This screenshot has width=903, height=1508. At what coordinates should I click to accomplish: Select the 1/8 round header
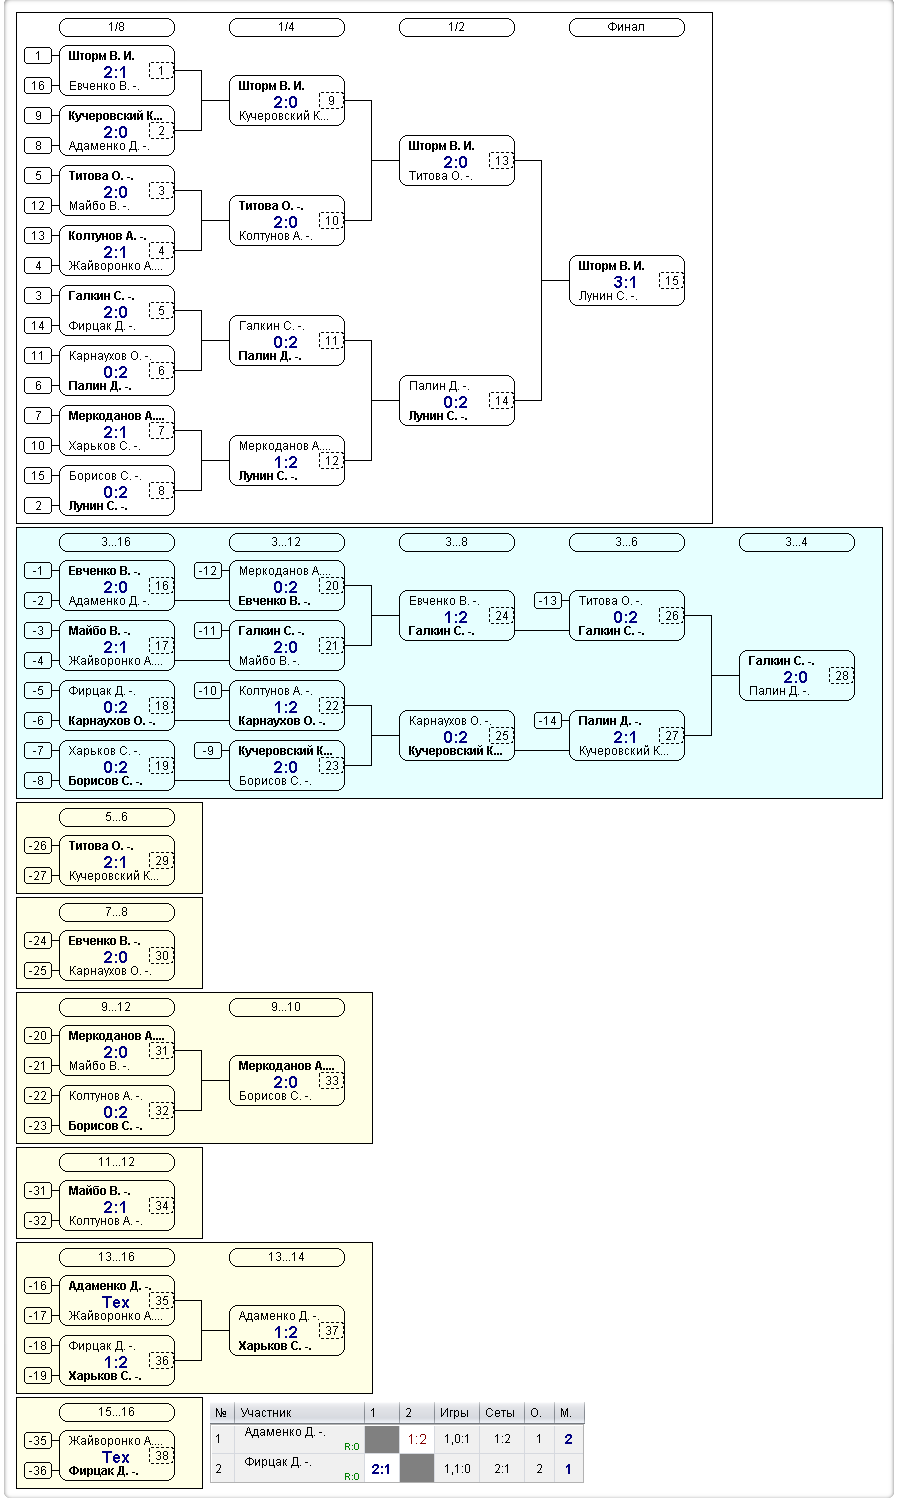click(117, 27)
